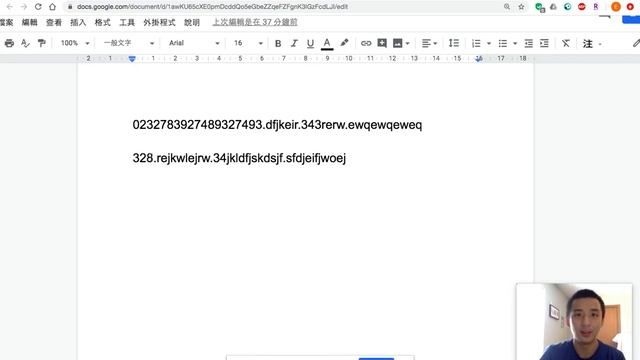The image size is (640, 360).
Task: Open the 插入 menu
Action: click(x=78, y=22)
